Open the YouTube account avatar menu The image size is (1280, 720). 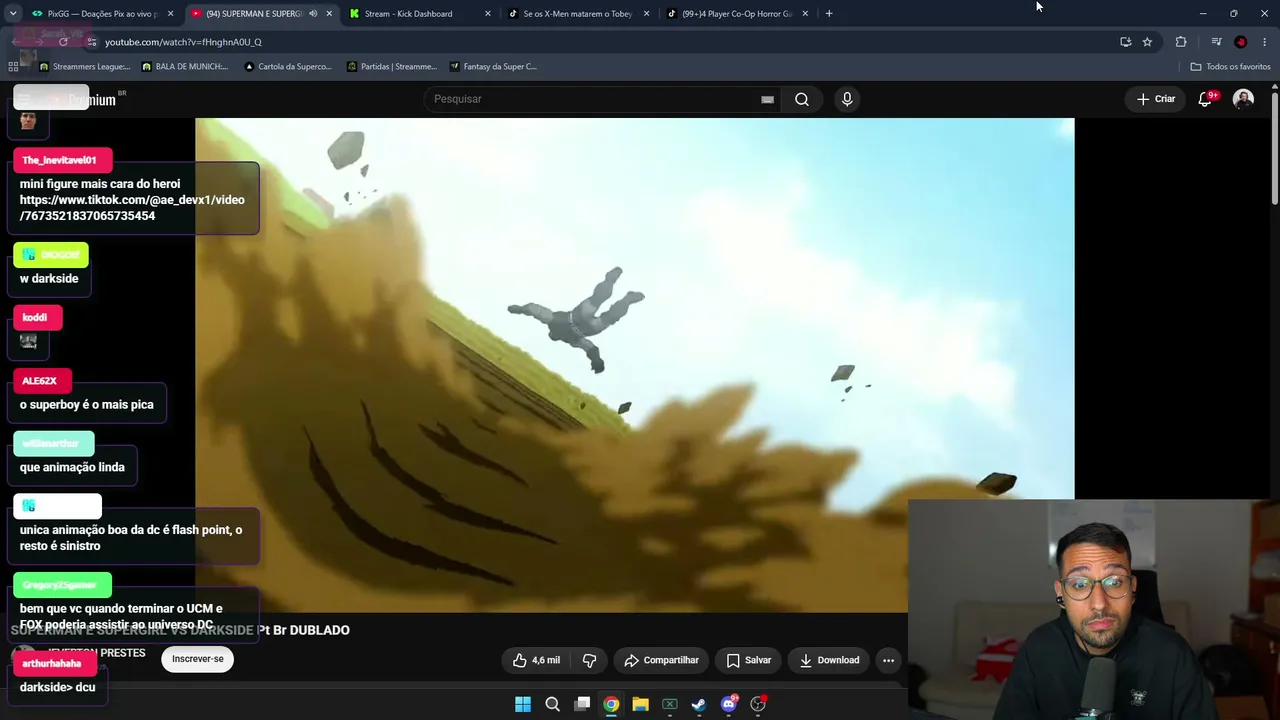point(1243,99)
